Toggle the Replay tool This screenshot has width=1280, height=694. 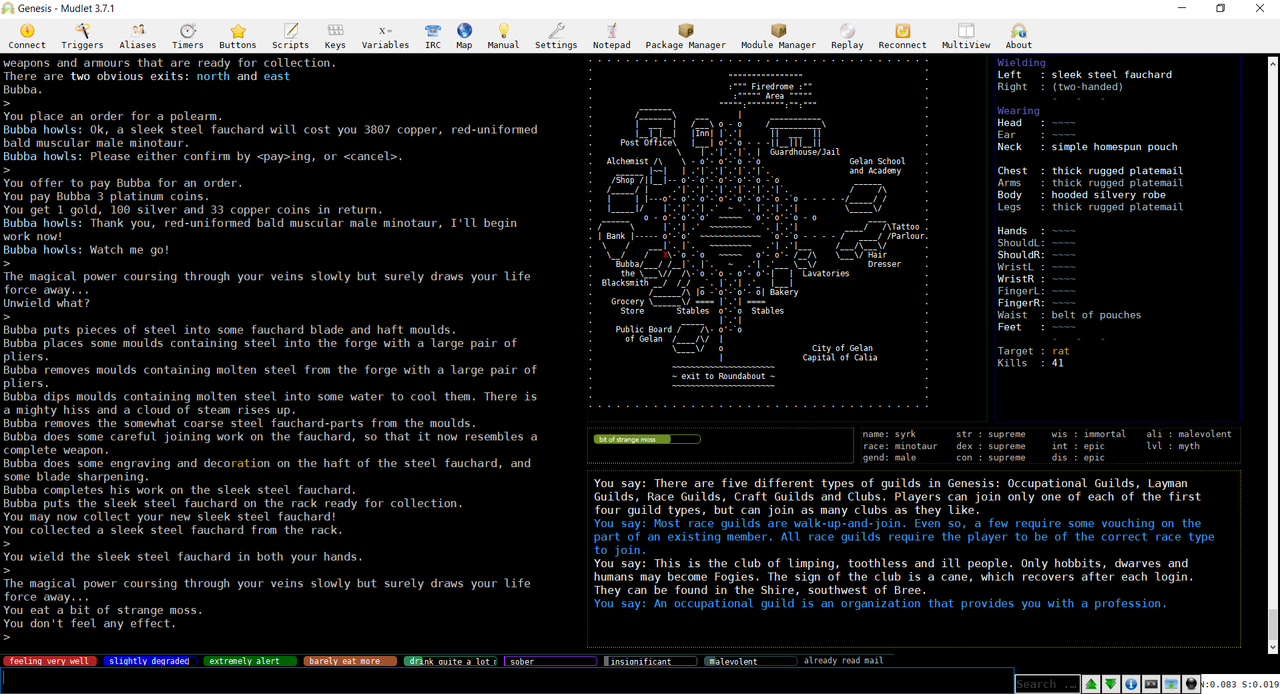pyautogui.click(x=847, y=36)
